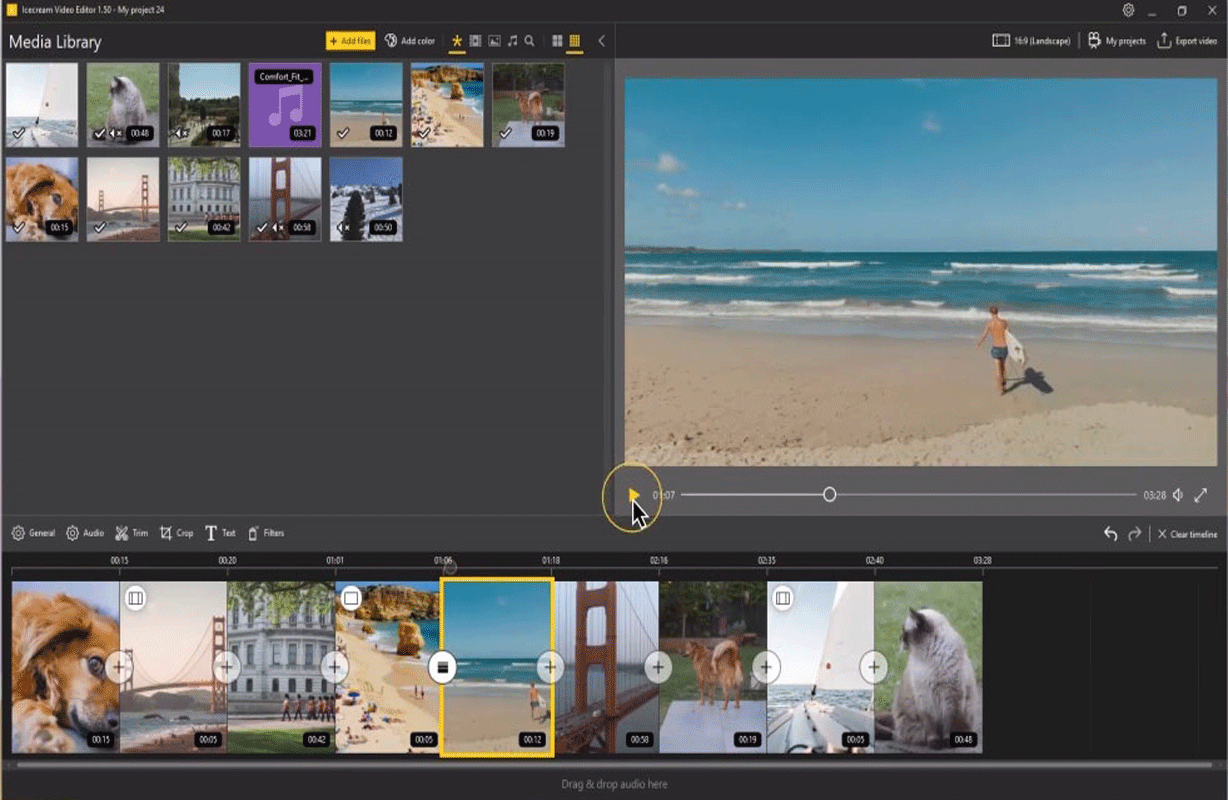Open the Crop tool
This screenshot has height=800, width=1228.
tap(176, 534)
